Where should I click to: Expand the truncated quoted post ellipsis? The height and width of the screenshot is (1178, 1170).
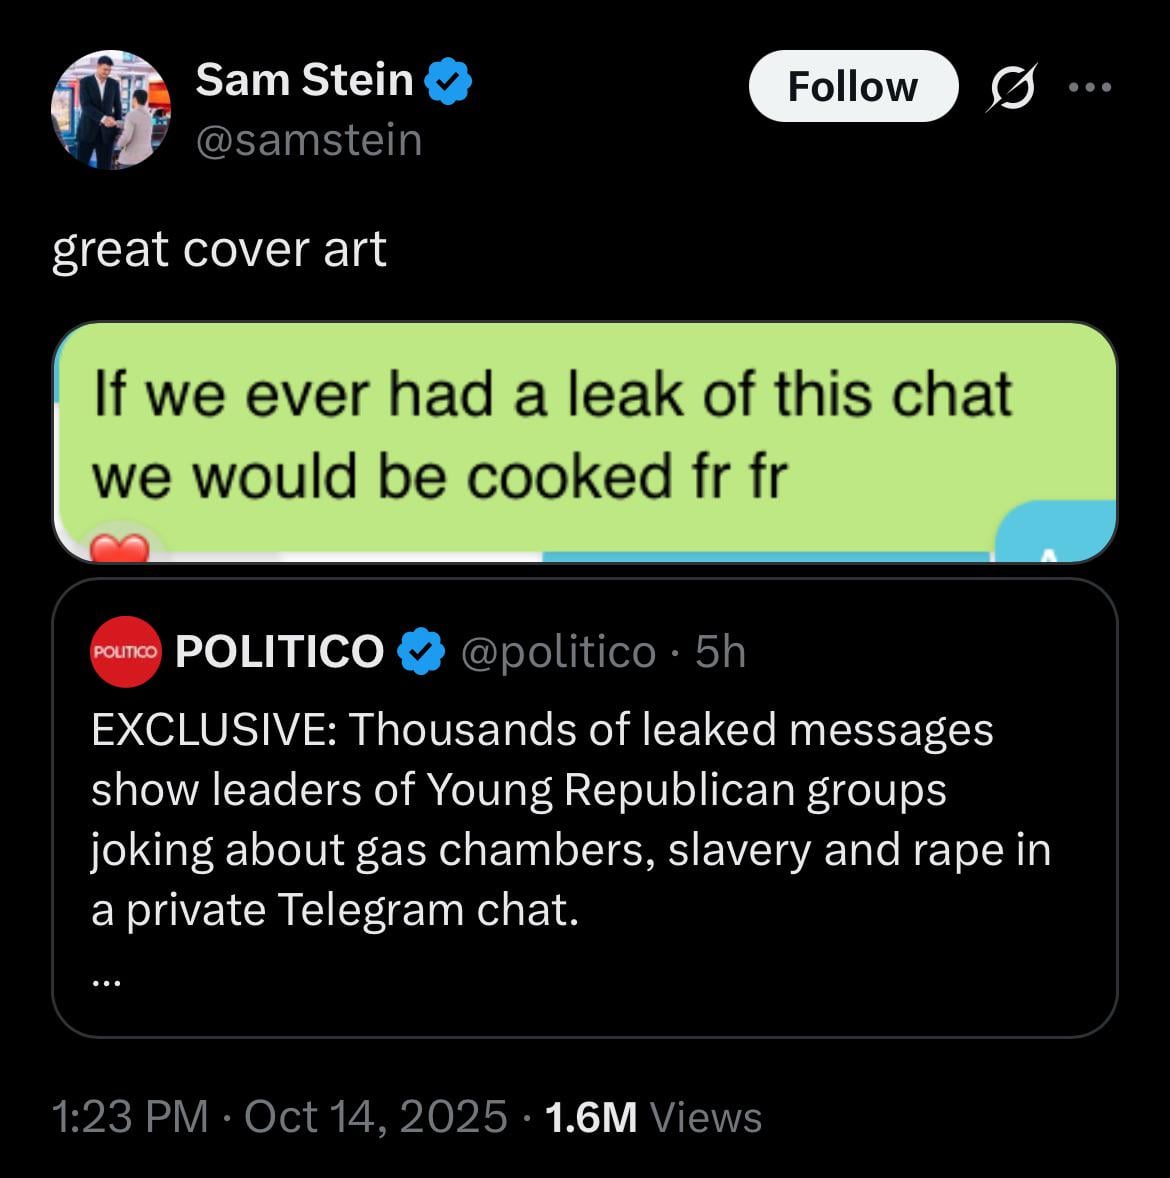pyautogui.click(x=106, y=981)
